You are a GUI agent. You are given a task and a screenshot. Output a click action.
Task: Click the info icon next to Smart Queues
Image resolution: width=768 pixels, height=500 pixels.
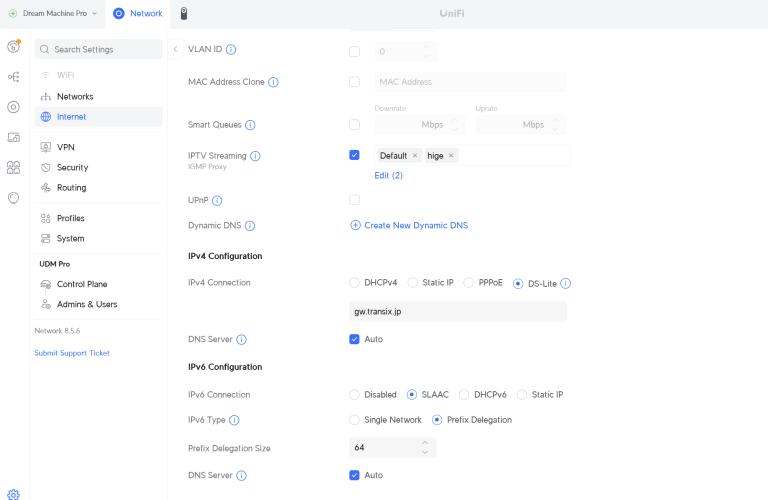coord(250,125)
